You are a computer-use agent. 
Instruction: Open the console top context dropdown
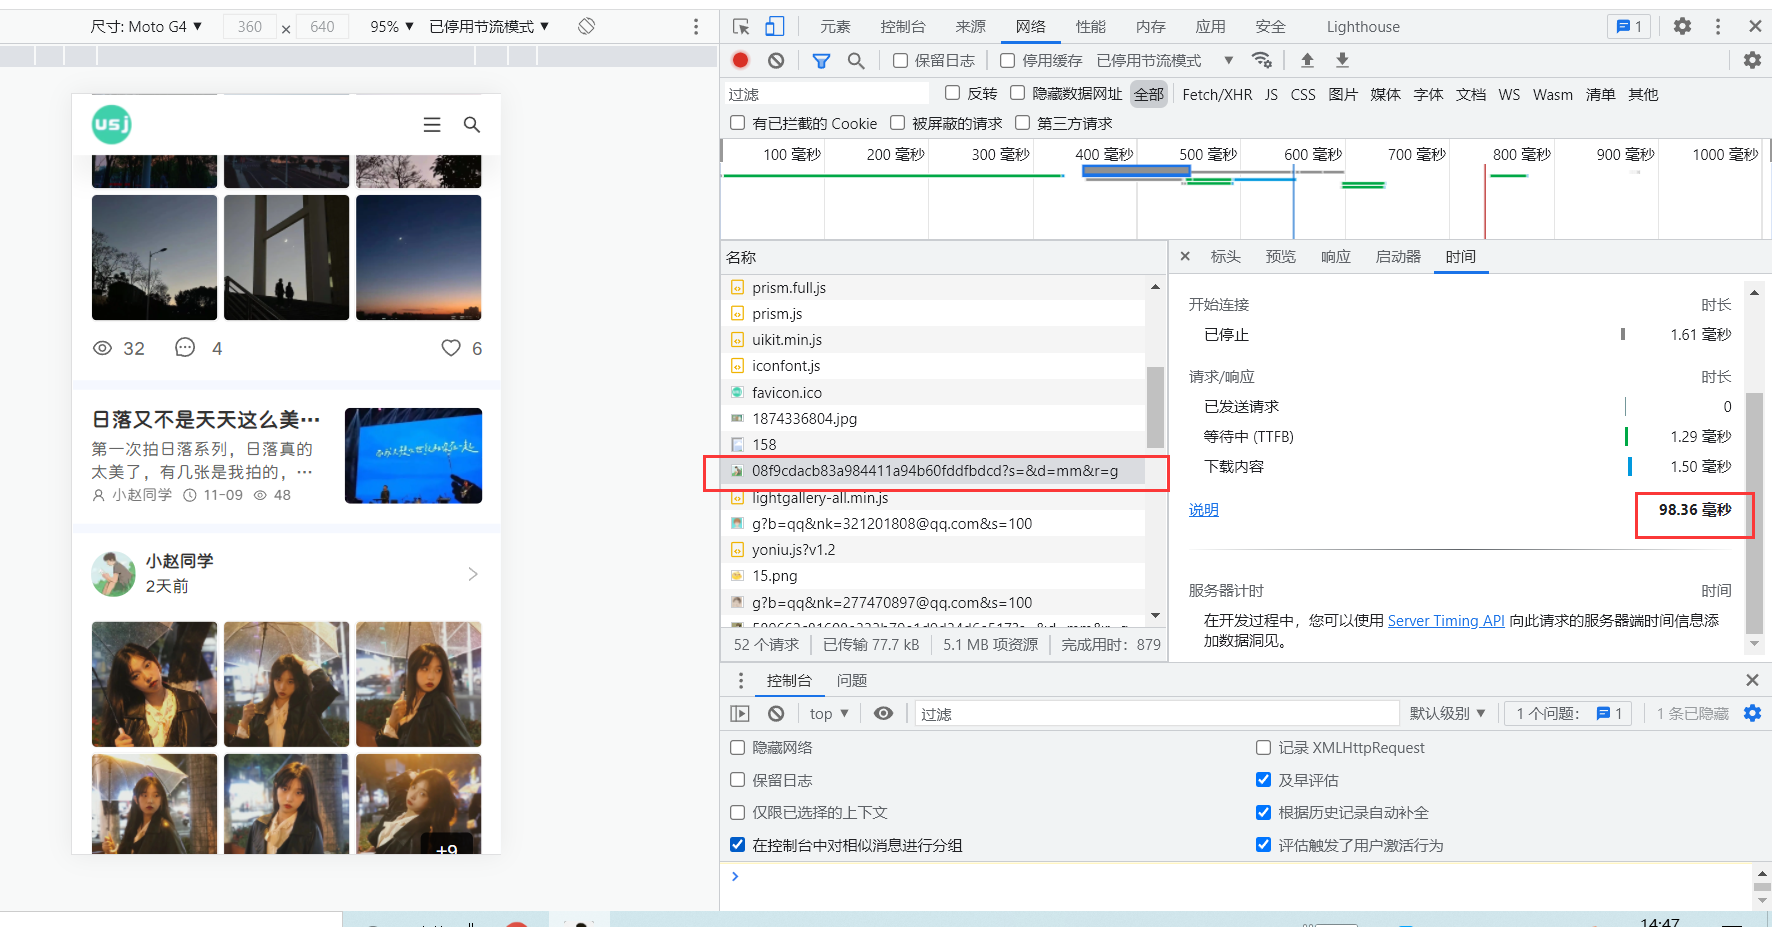[829, 713]
